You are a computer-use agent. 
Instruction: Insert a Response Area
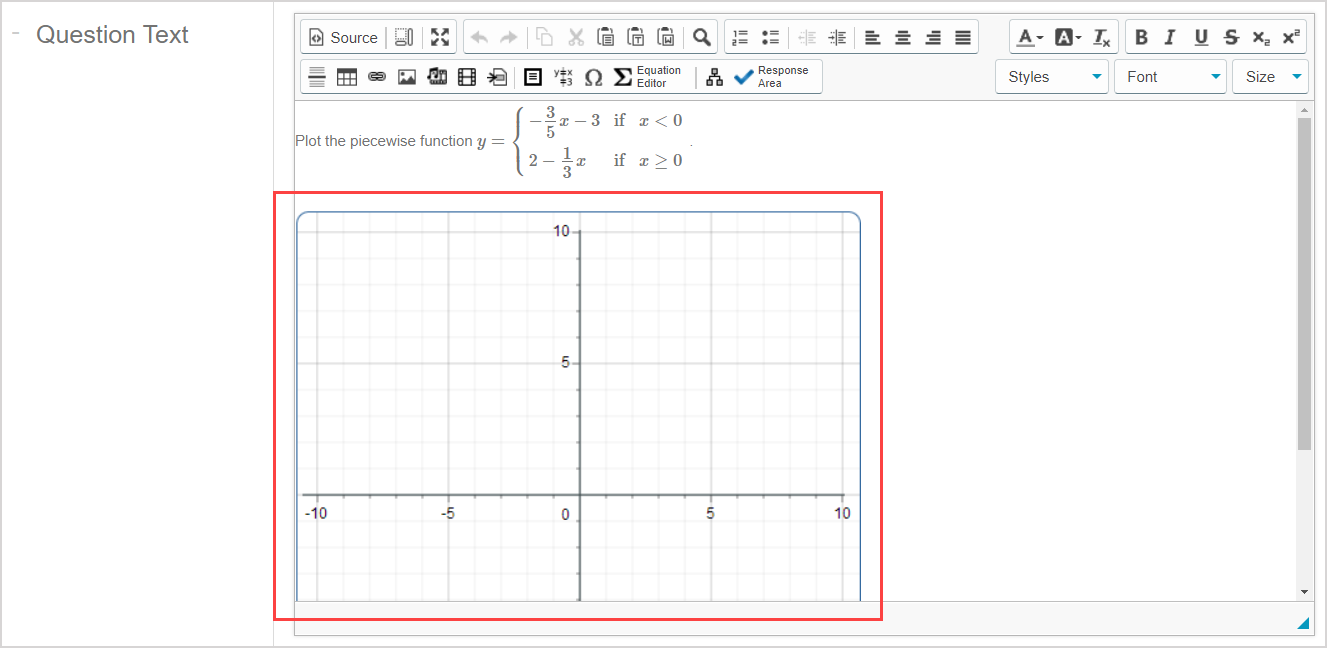pyautogui.click(x=773, y=76)
